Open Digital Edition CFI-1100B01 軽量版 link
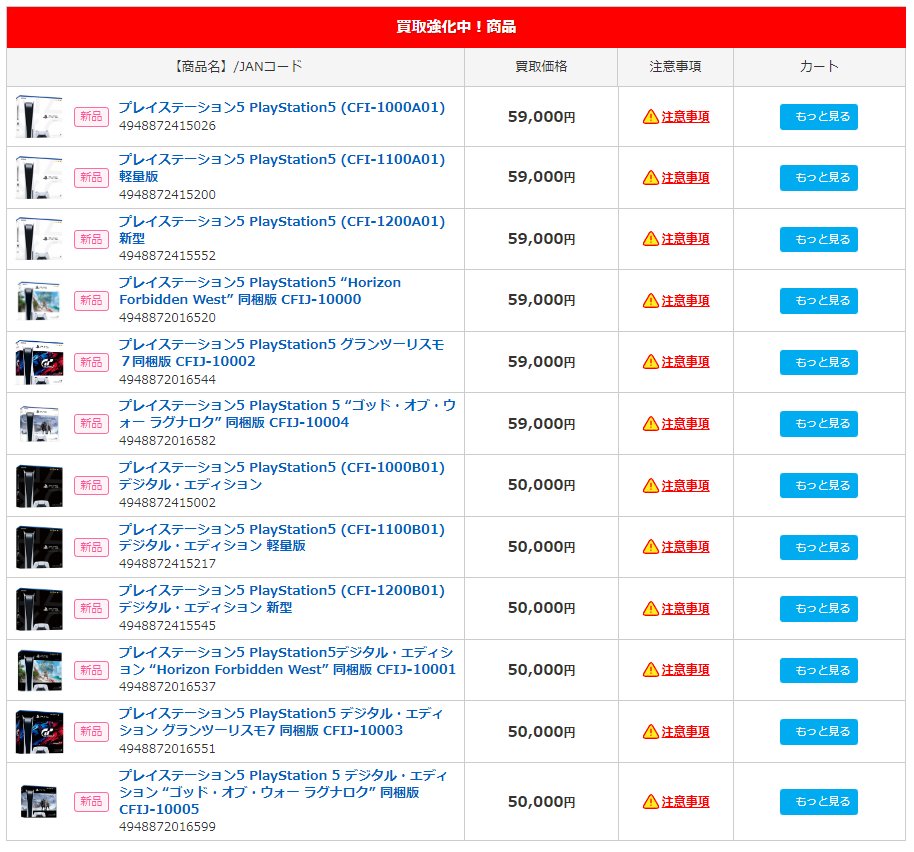914x852 pixels. pos(282,537)
